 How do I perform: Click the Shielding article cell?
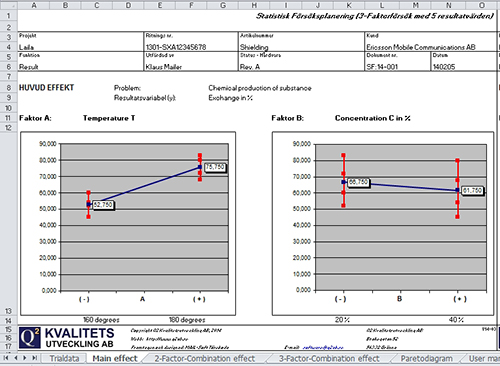[254, 47]
